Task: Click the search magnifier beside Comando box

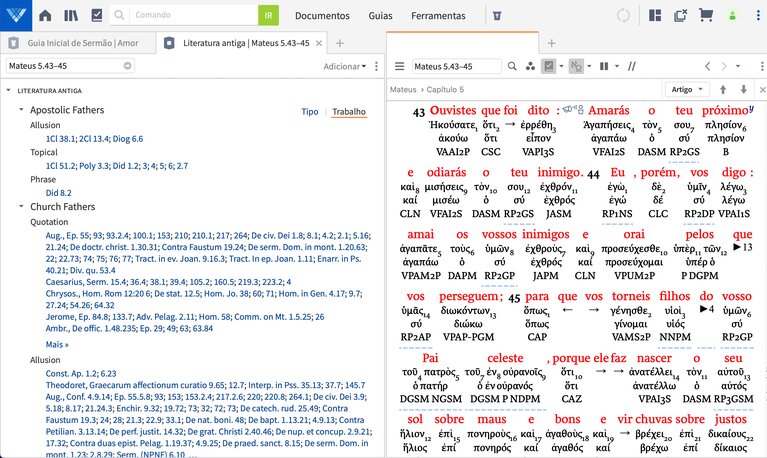Action: (x=119, y=15)
